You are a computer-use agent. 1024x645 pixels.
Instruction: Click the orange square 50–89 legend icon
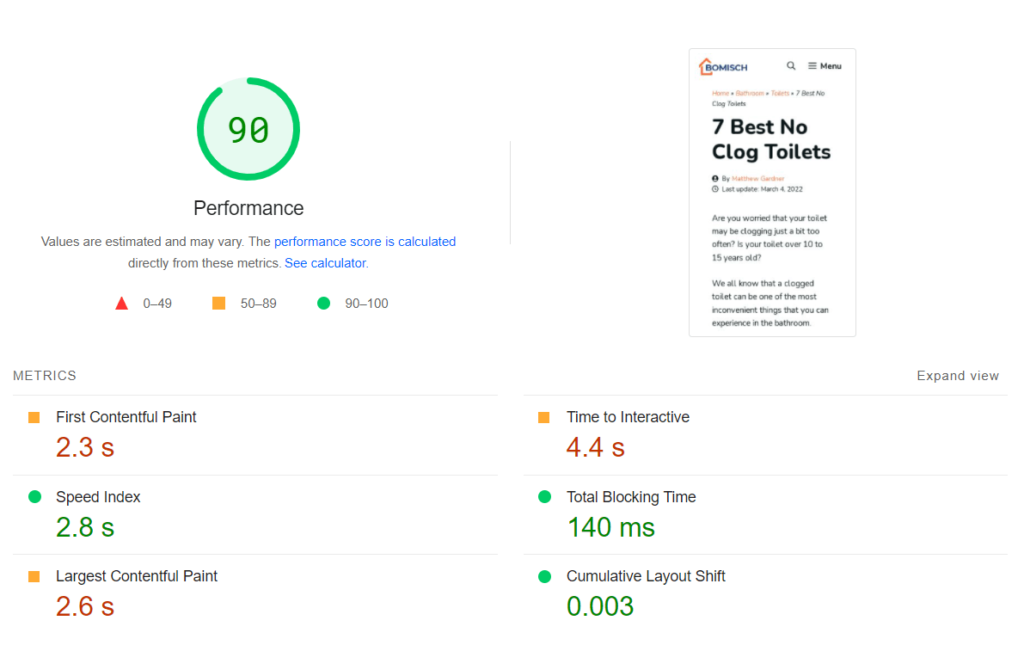pos(219,303)
